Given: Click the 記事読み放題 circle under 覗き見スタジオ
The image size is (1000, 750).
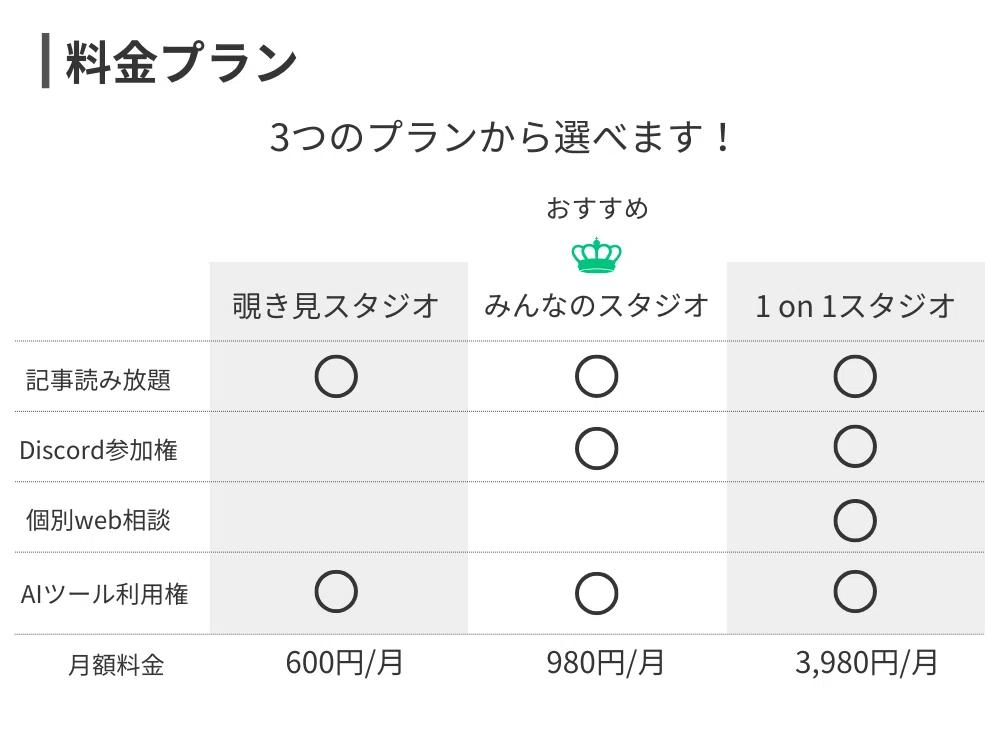Looking at the screenshot, I should tap(336, 376).
